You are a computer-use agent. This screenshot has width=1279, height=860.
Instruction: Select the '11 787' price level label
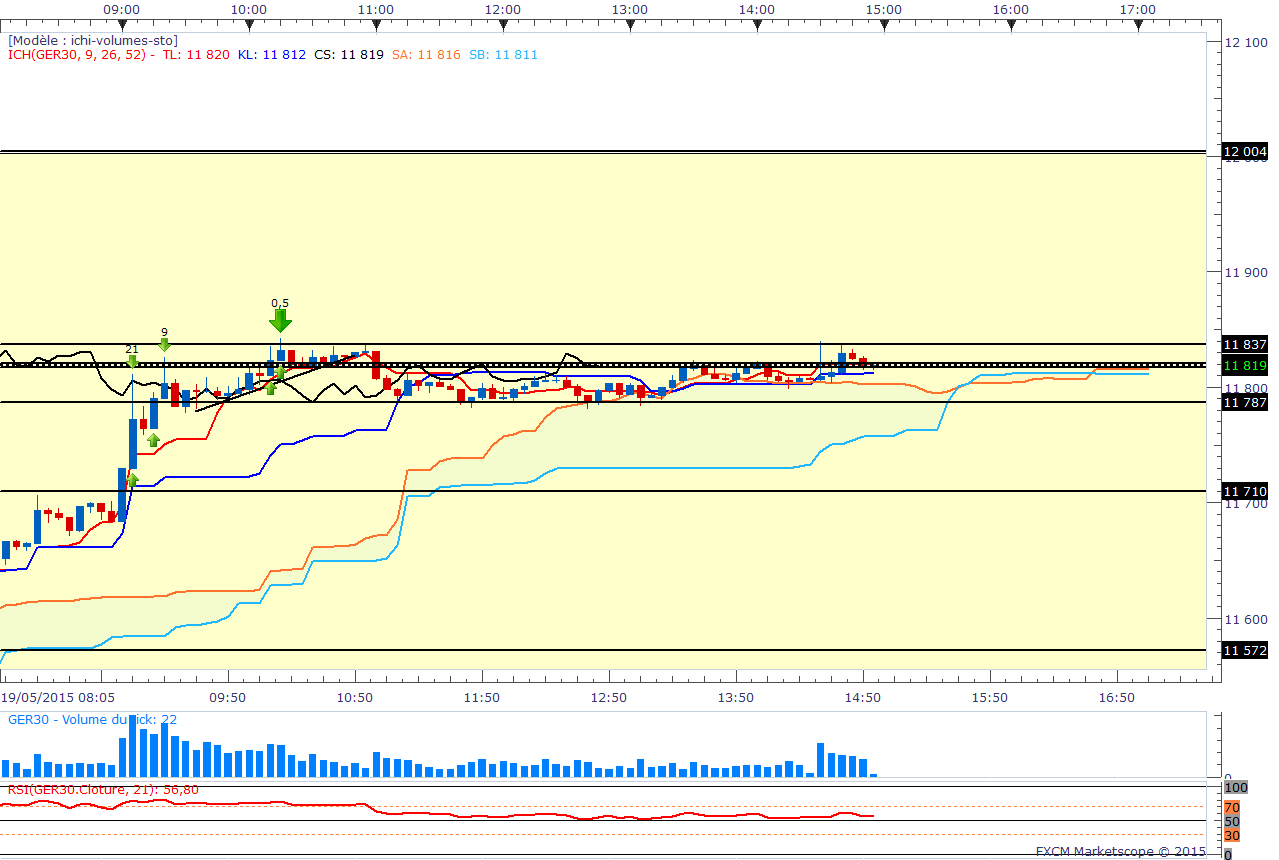1245,402
